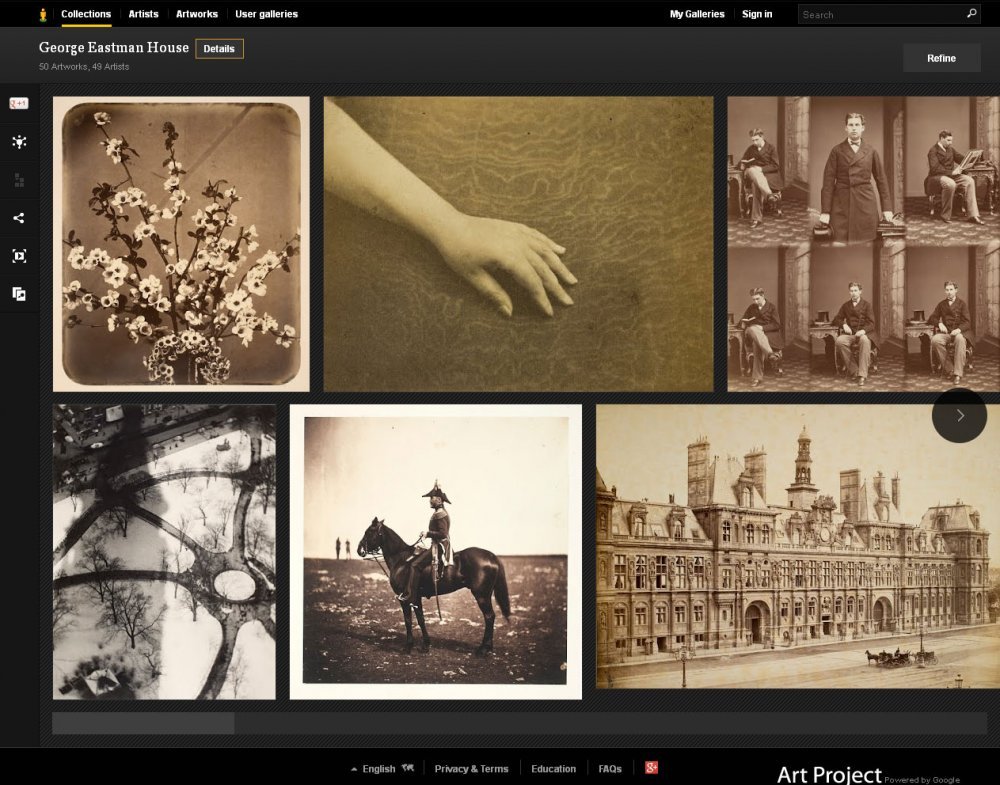Viewport: 1000px width, 785px height.
Task: Click the George Eastman House title
Action: [114, 47]
